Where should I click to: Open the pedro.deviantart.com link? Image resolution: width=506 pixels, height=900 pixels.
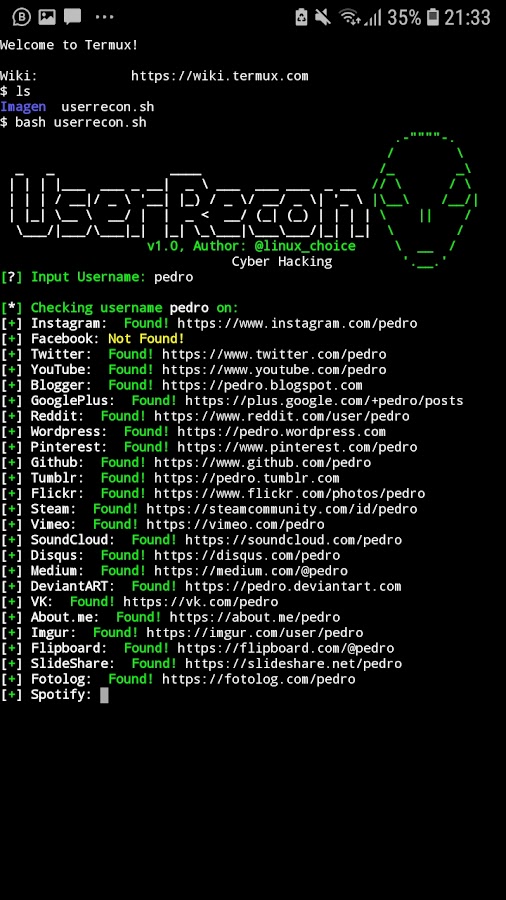293,586
